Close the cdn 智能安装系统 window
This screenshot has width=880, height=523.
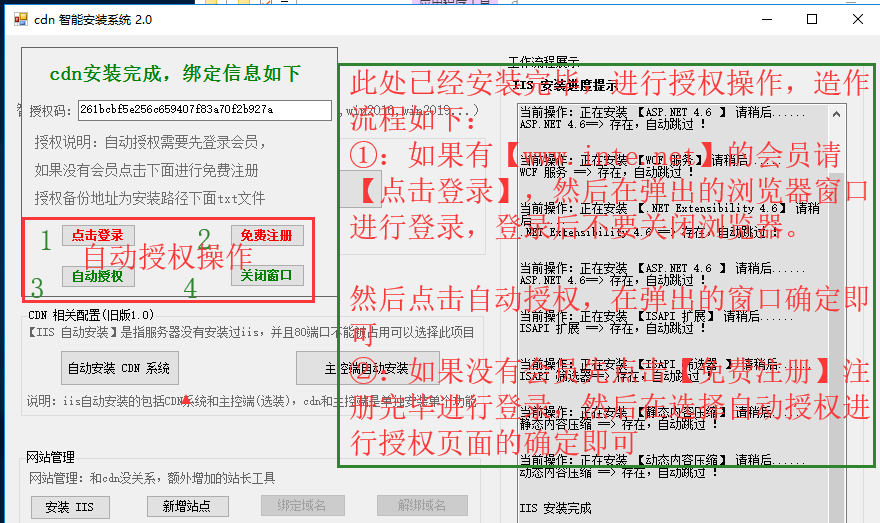pyautogui.click(x=857, y=19)
